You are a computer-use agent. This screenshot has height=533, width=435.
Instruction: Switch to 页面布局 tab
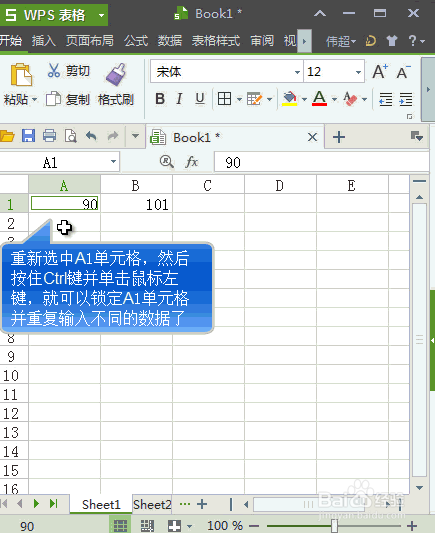(90, 41)
